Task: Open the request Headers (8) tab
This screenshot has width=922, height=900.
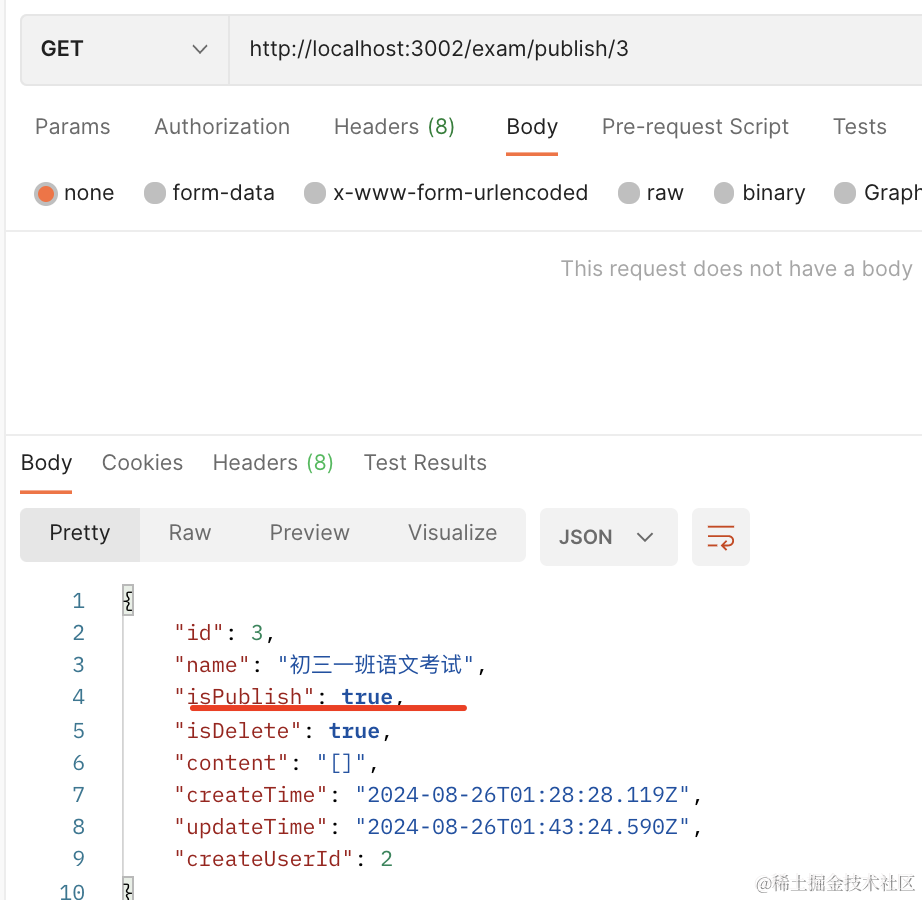Action: click(x=394, y=127)
